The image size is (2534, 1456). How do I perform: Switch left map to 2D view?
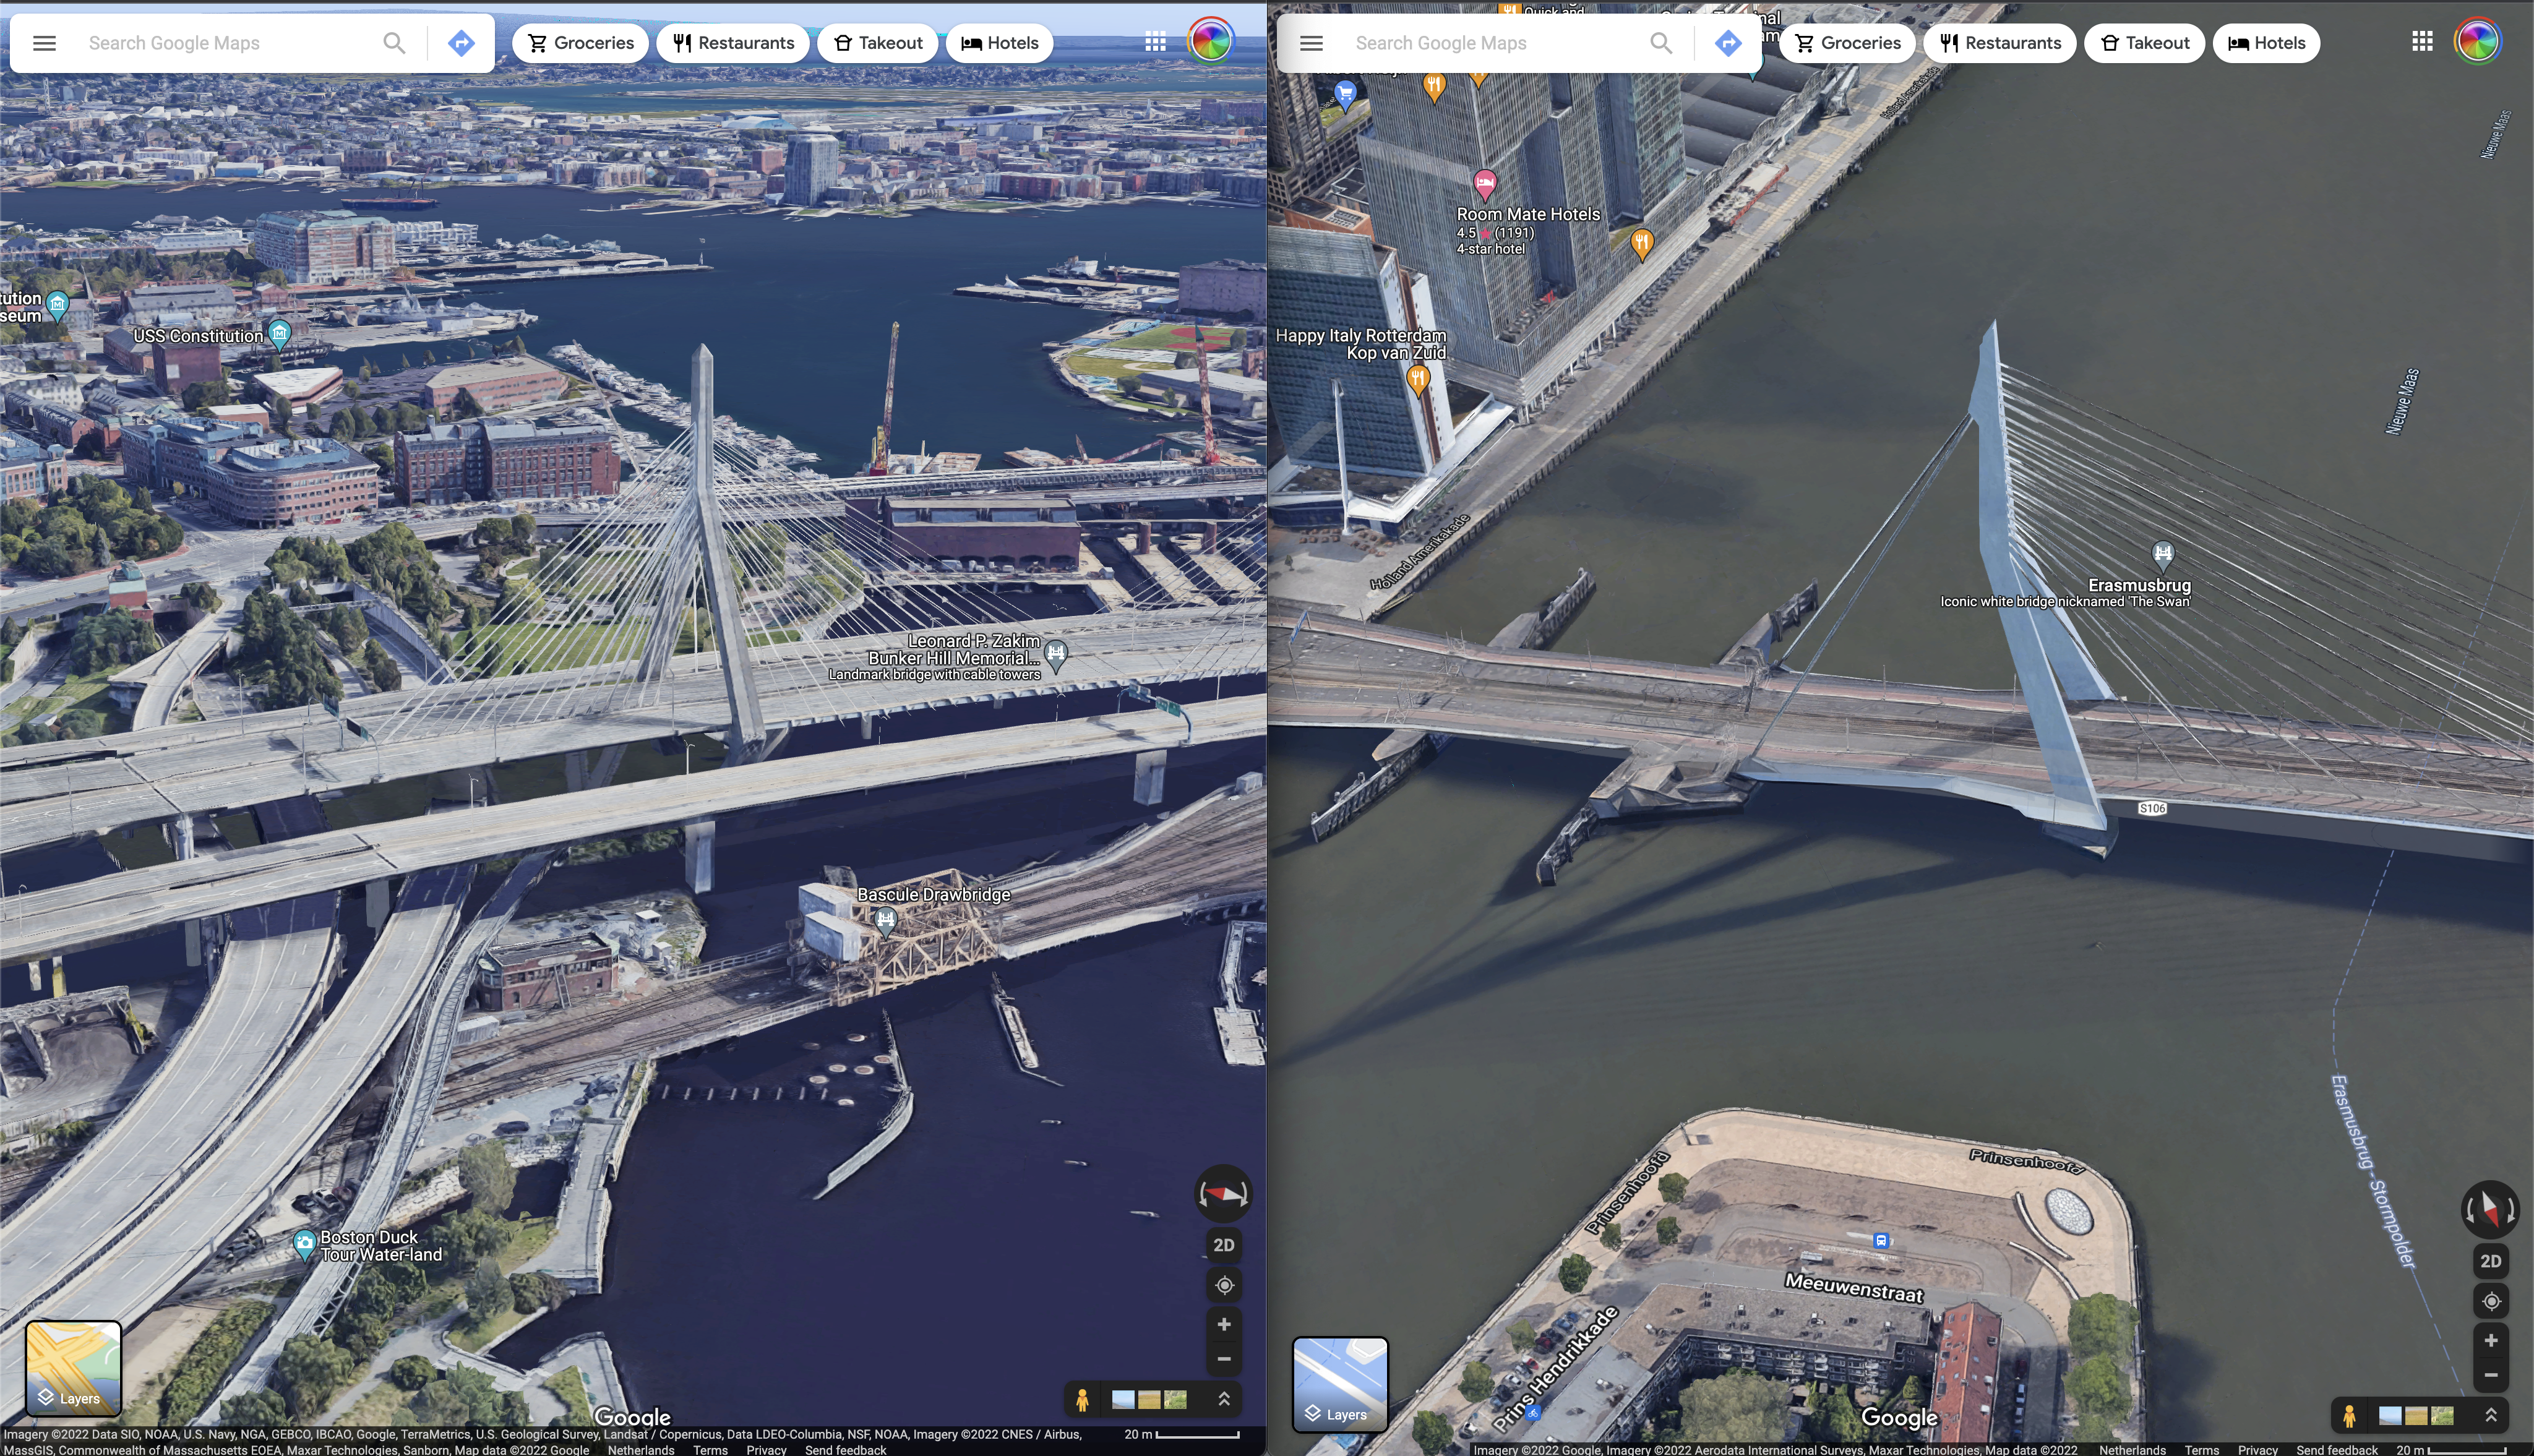click(1223, 1245)
